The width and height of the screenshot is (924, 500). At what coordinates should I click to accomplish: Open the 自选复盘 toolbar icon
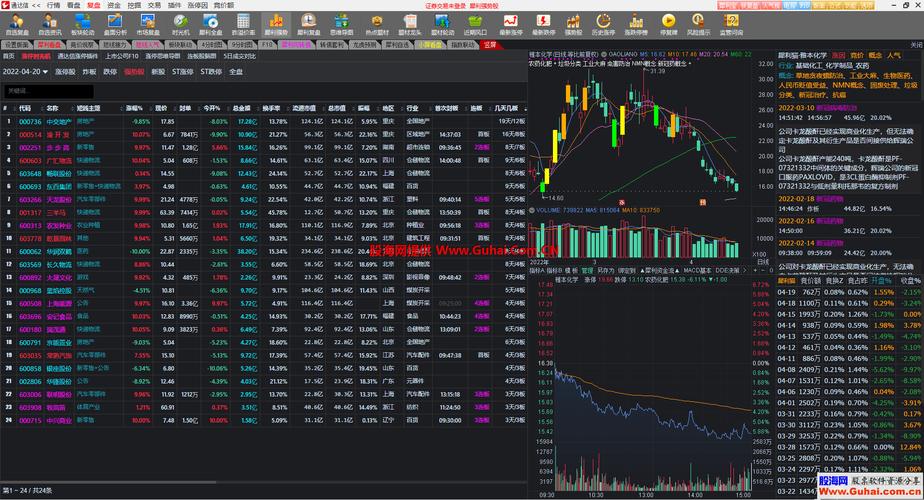click(x=17, y=25)
